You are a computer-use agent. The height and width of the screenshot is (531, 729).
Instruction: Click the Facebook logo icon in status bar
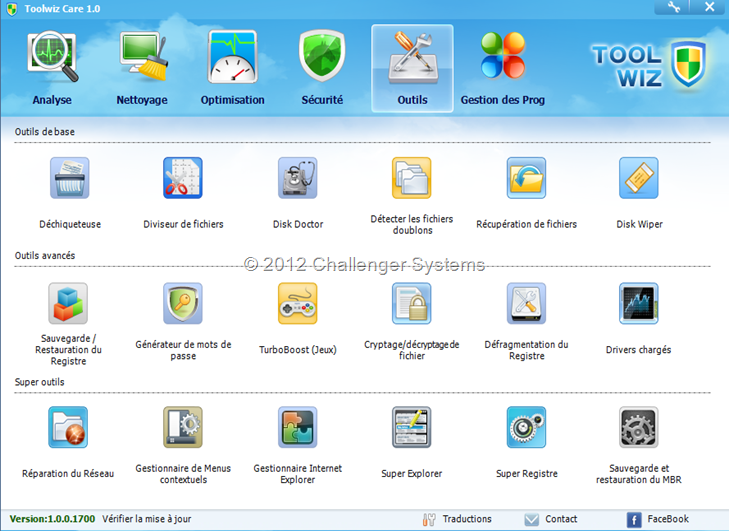(x=634, y=519)
